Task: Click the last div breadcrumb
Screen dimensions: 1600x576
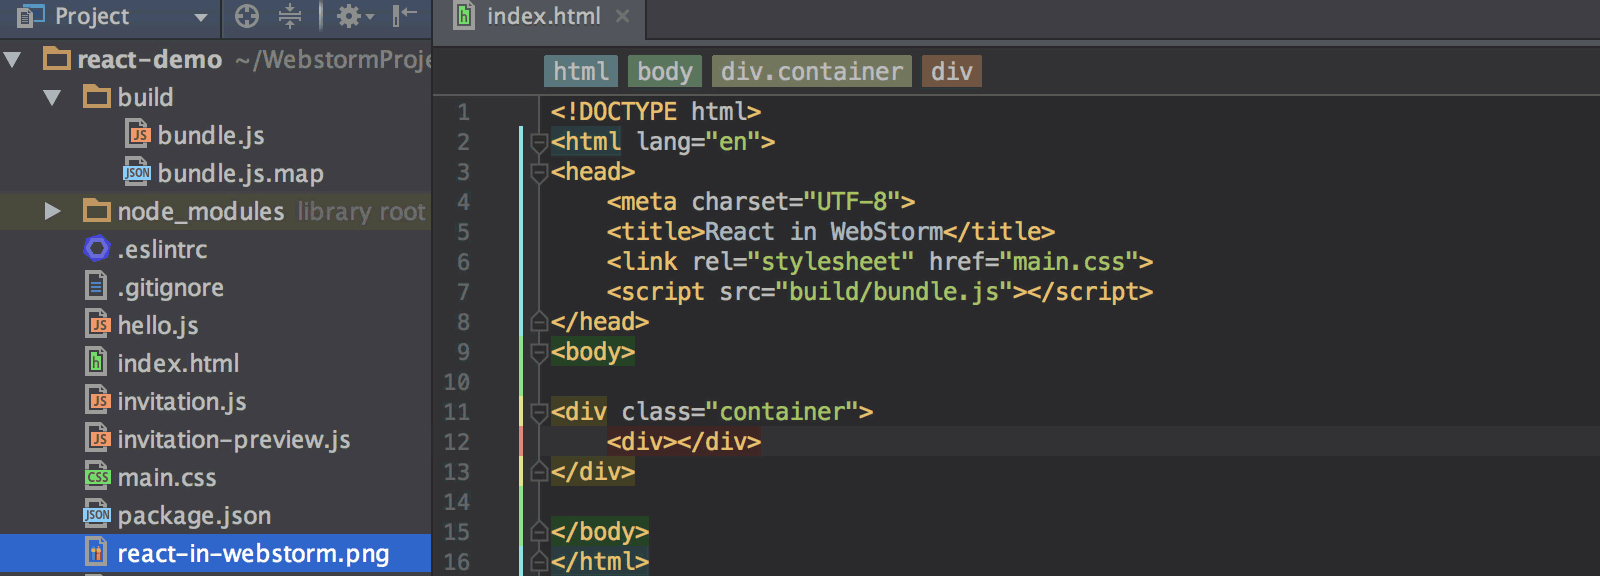Action: tap(952, 71)
